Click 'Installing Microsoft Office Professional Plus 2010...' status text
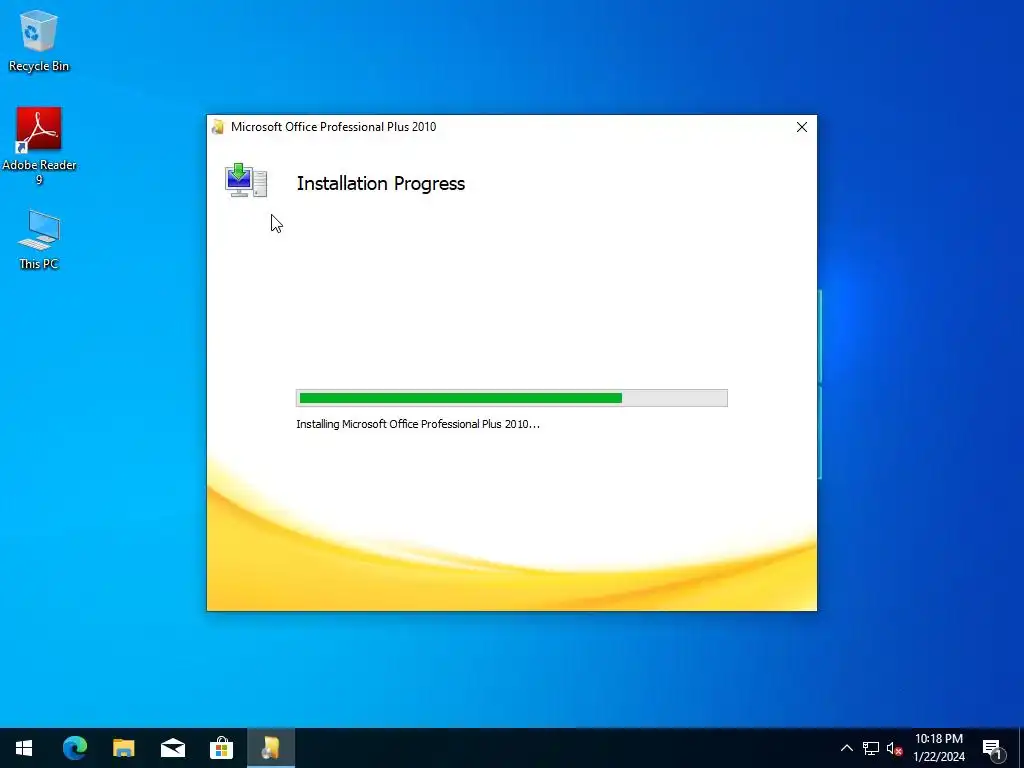Image resolution: width=1024 pixels, height=768 pixels. coord(418,424)
